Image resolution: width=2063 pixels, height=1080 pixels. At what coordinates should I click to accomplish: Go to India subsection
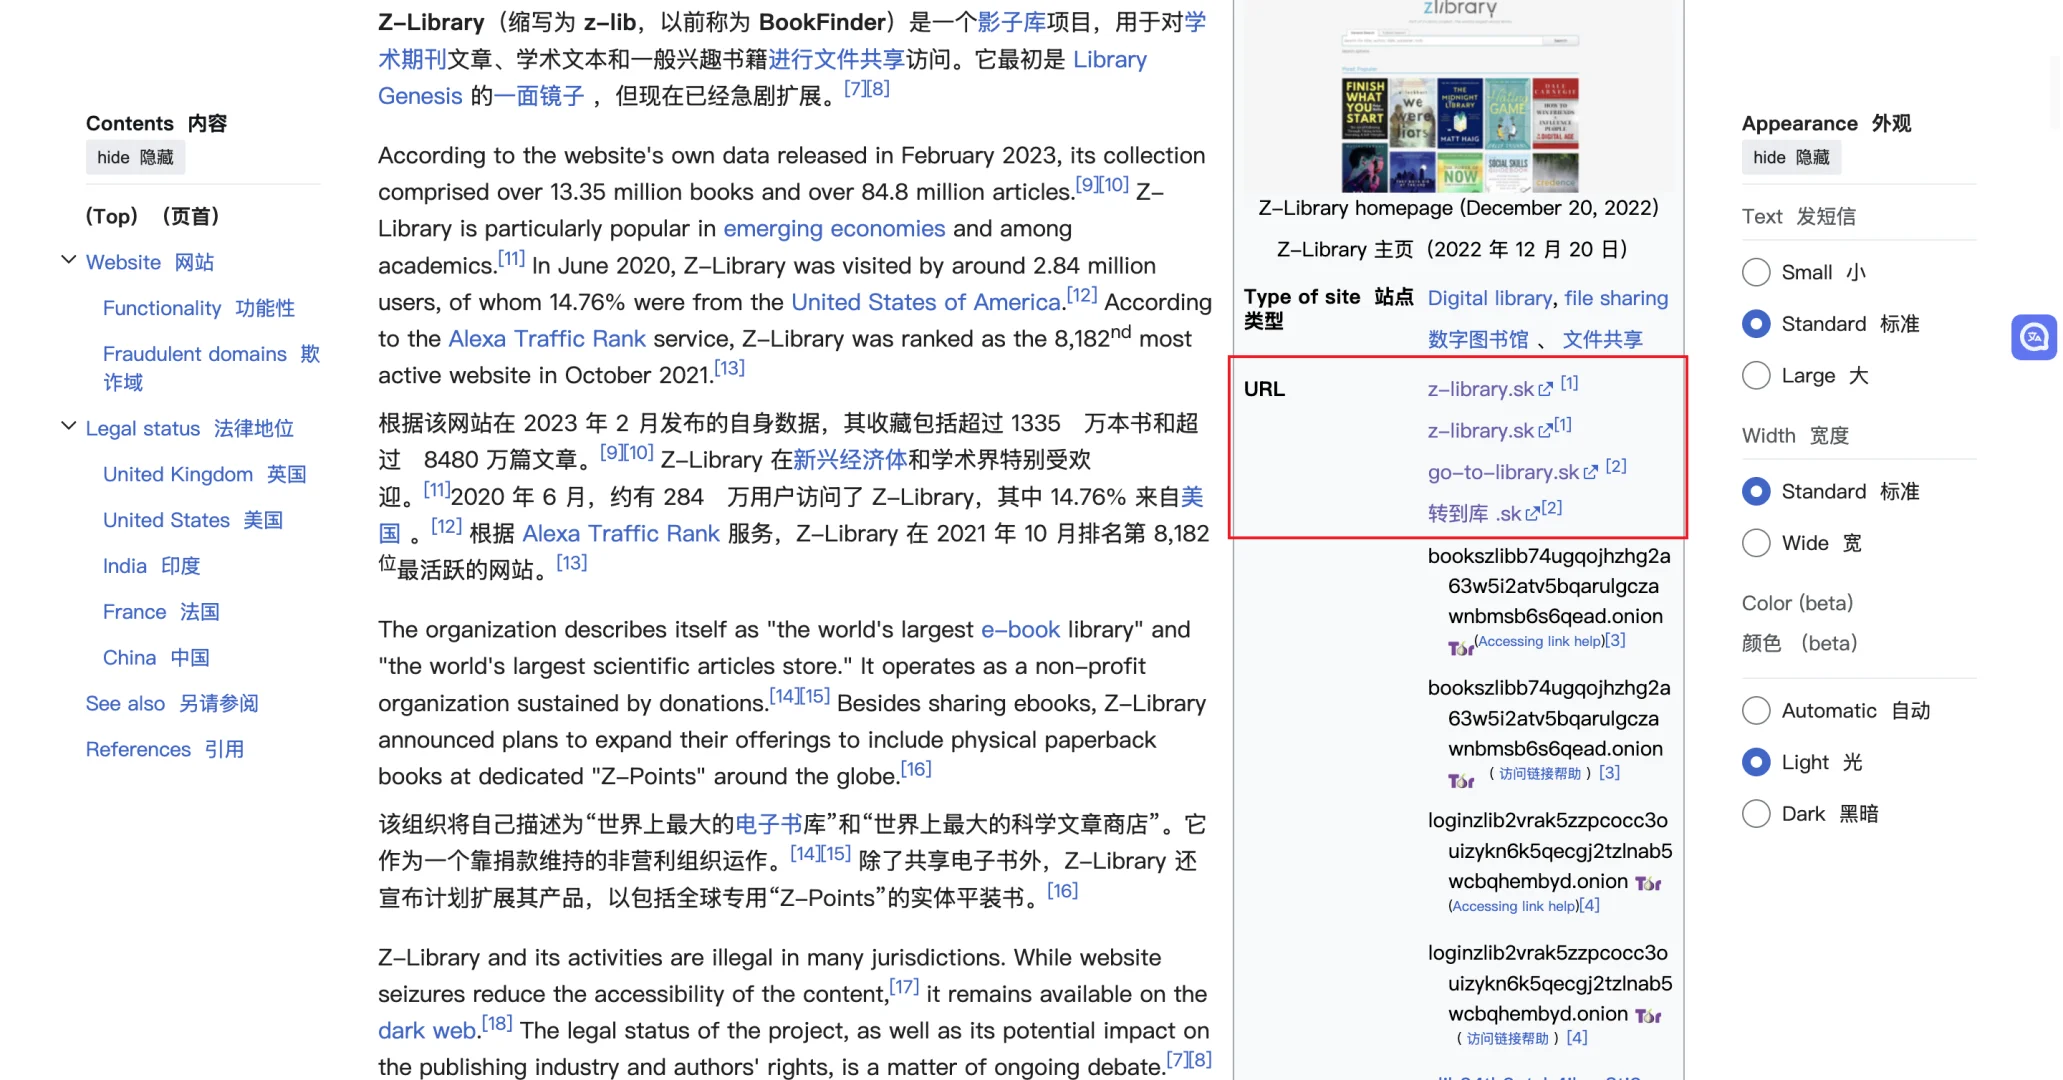tap(152, 566)
